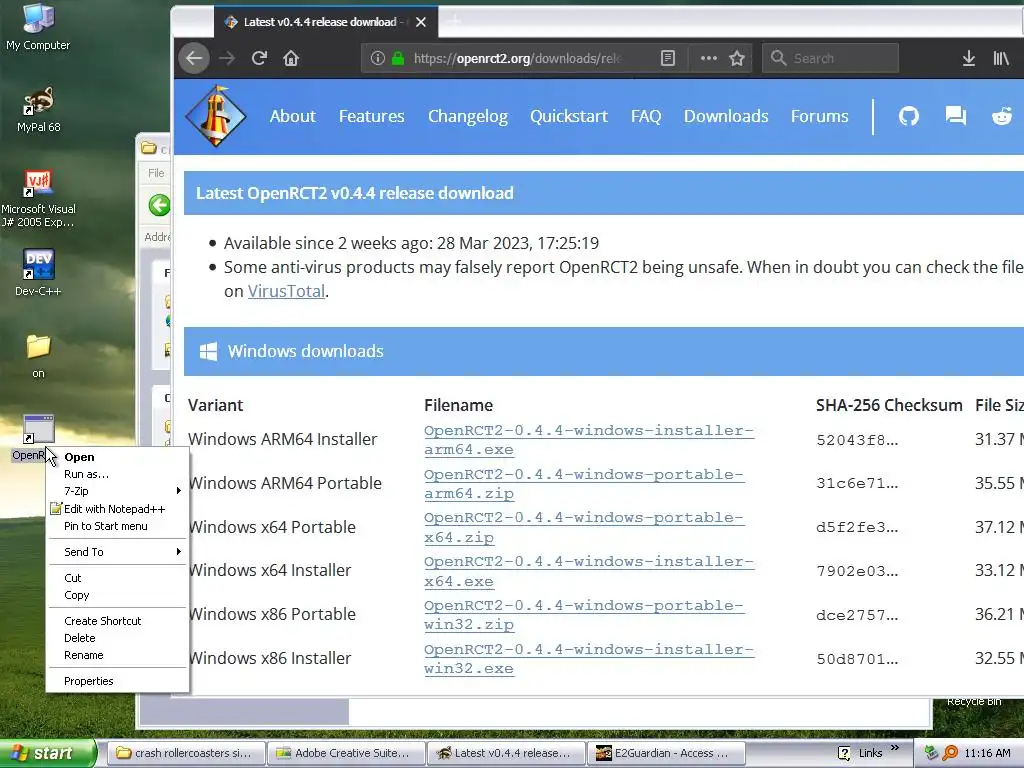
Task: Click checksum 52043f8... in ARM64 Installer row
Action: (857, 440)
